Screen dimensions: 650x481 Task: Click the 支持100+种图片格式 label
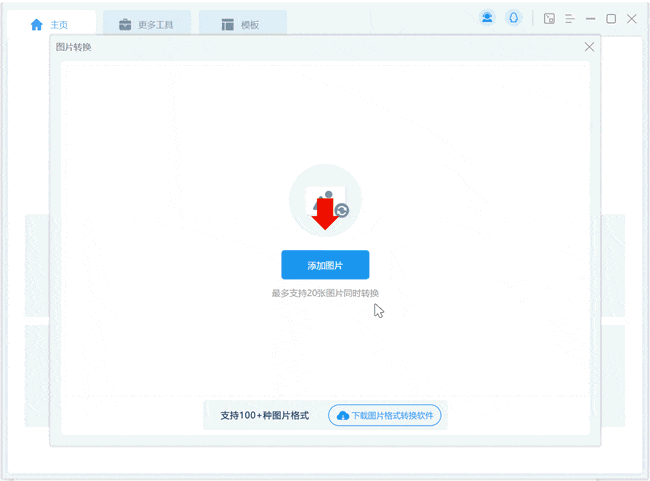point(264,415)
